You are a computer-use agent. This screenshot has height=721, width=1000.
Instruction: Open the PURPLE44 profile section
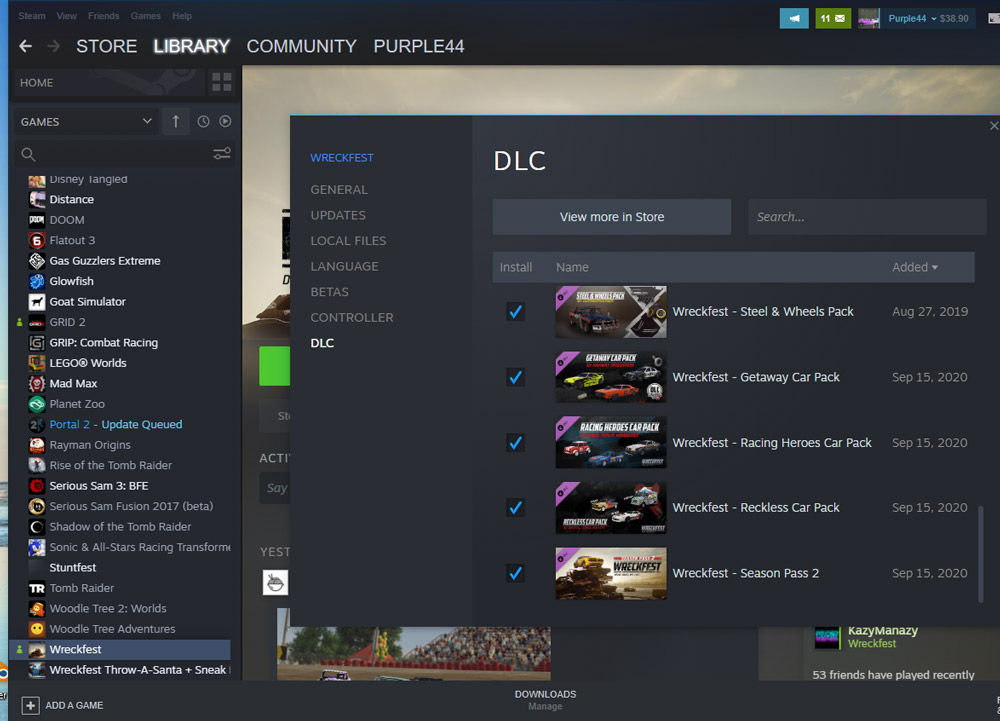point(418,46)
